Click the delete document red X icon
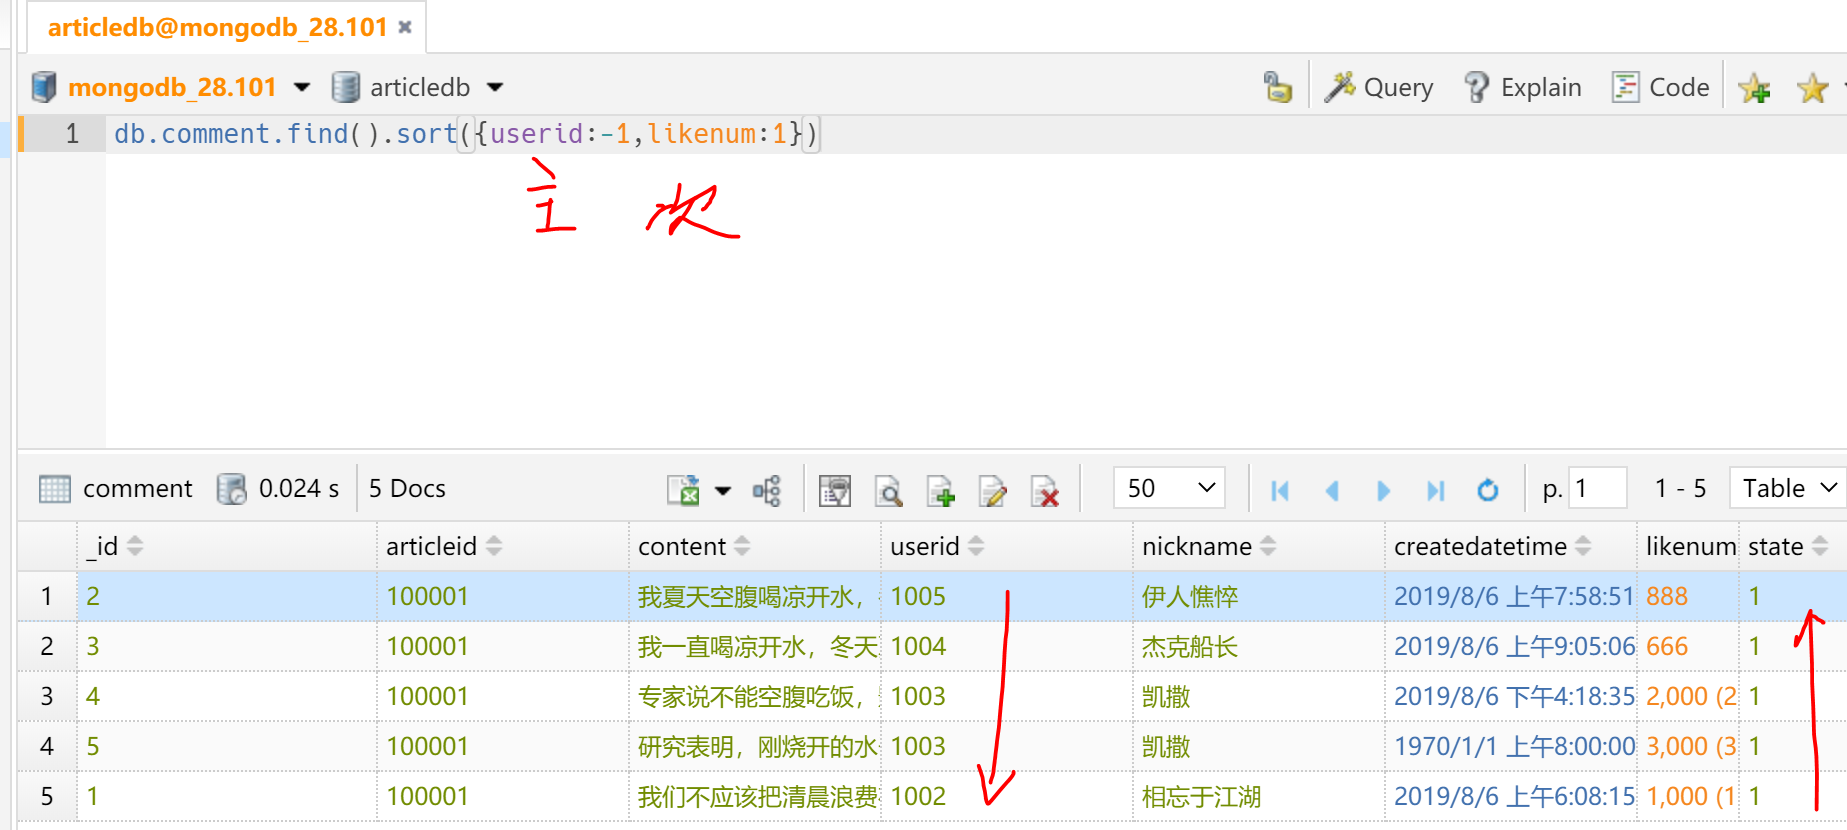The height and width of the screenshot is (830, 1847). 1044,490
